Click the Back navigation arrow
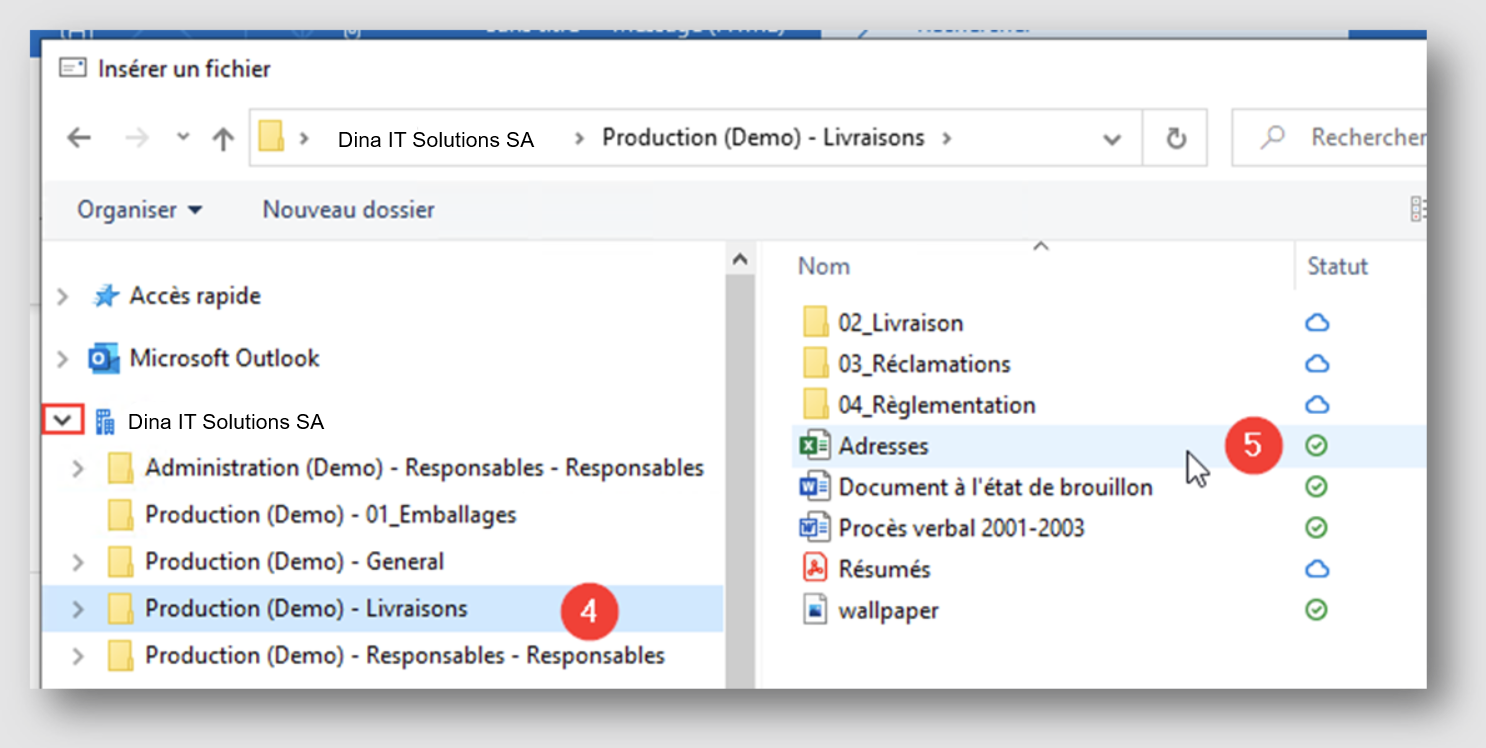 pos(79,138)
